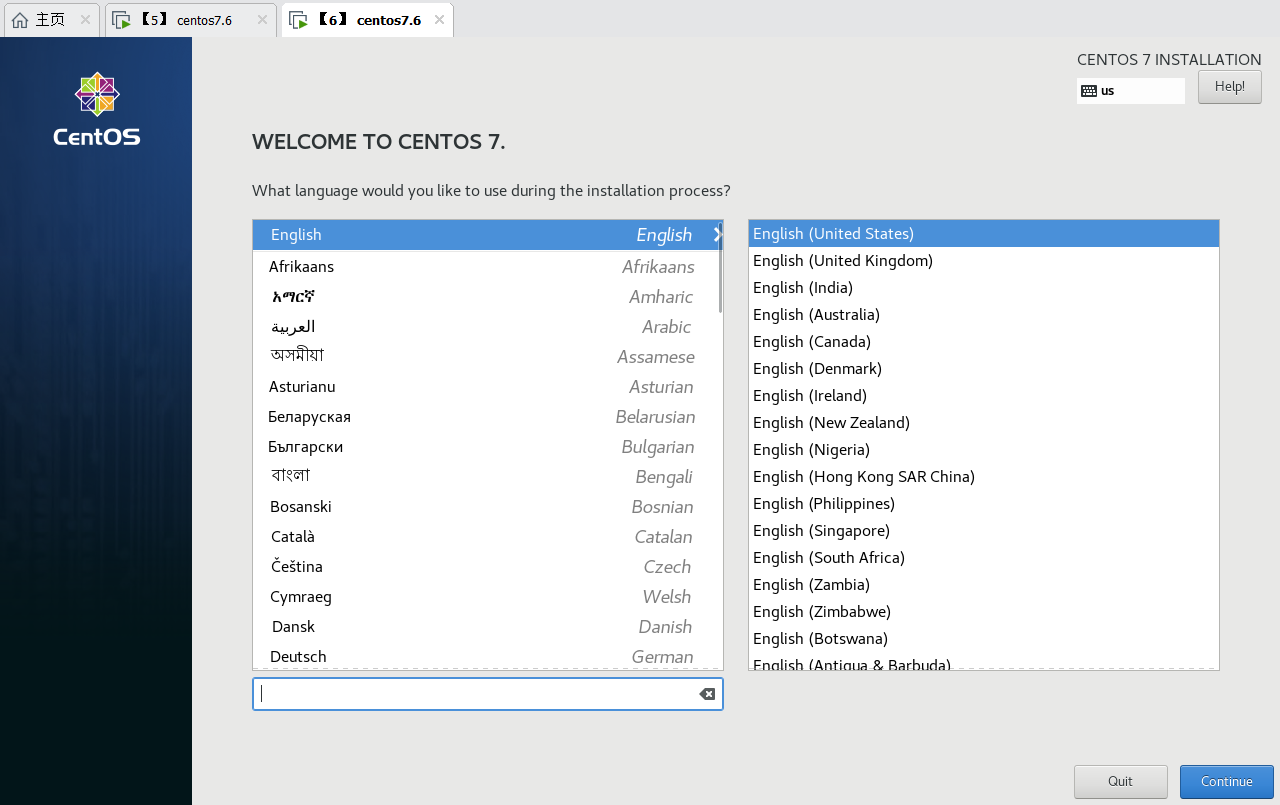Open the Help! button
The width and height of the screenshot is (1280, 805).
pos(1230,87)
